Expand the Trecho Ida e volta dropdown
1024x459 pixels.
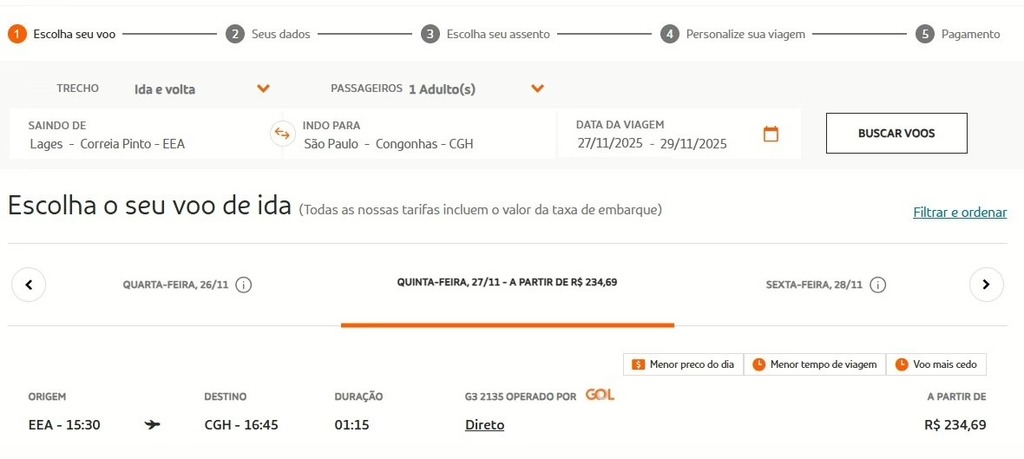coord(202,89)
